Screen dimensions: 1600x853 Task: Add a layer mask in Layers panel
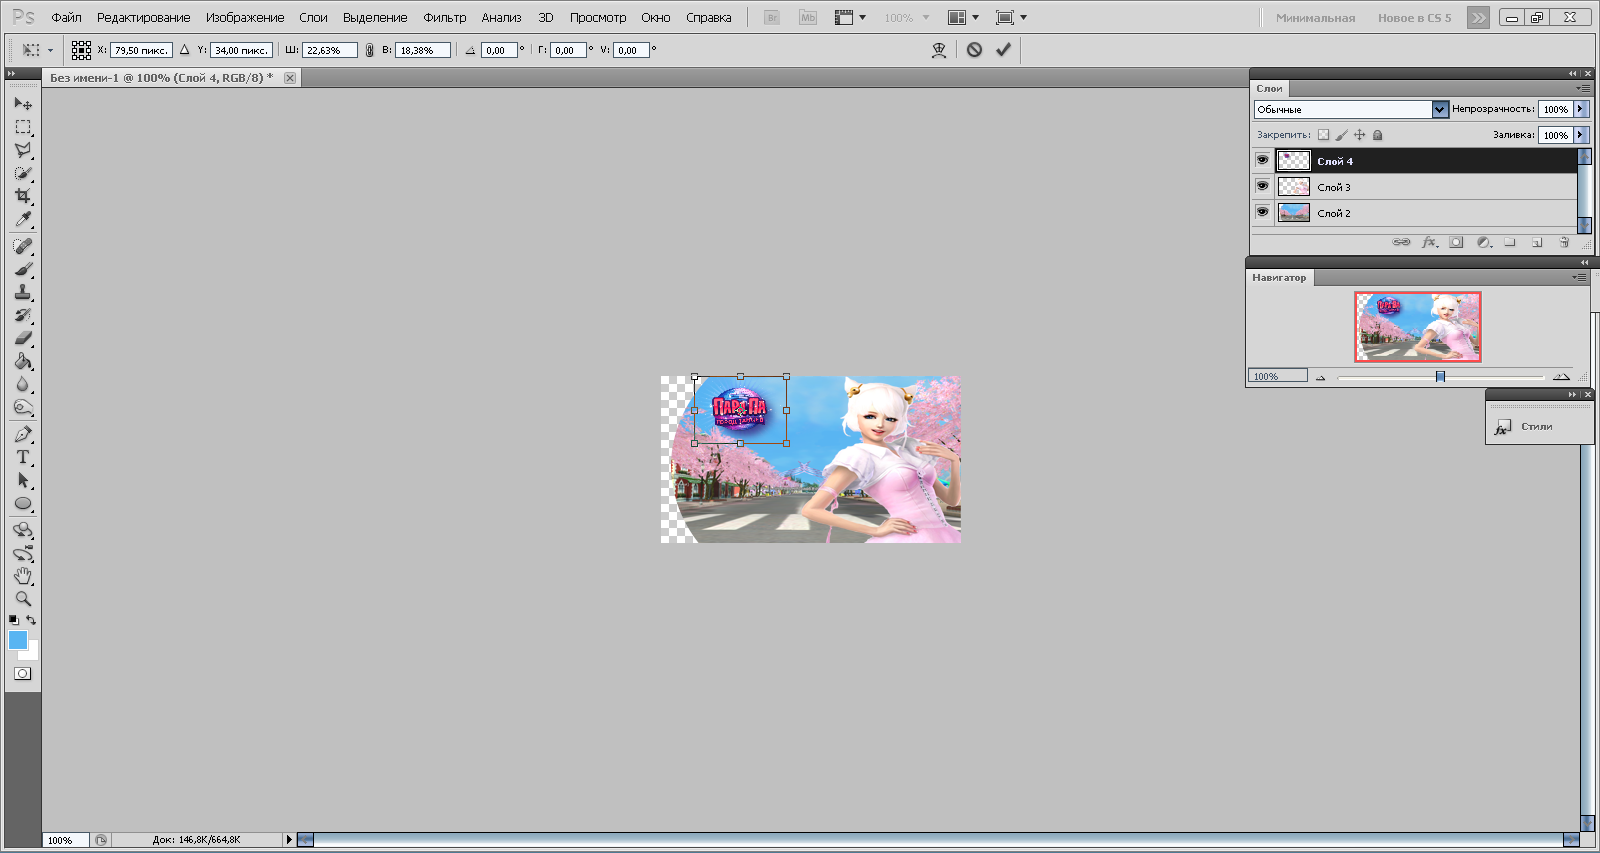coord(1456,242)
